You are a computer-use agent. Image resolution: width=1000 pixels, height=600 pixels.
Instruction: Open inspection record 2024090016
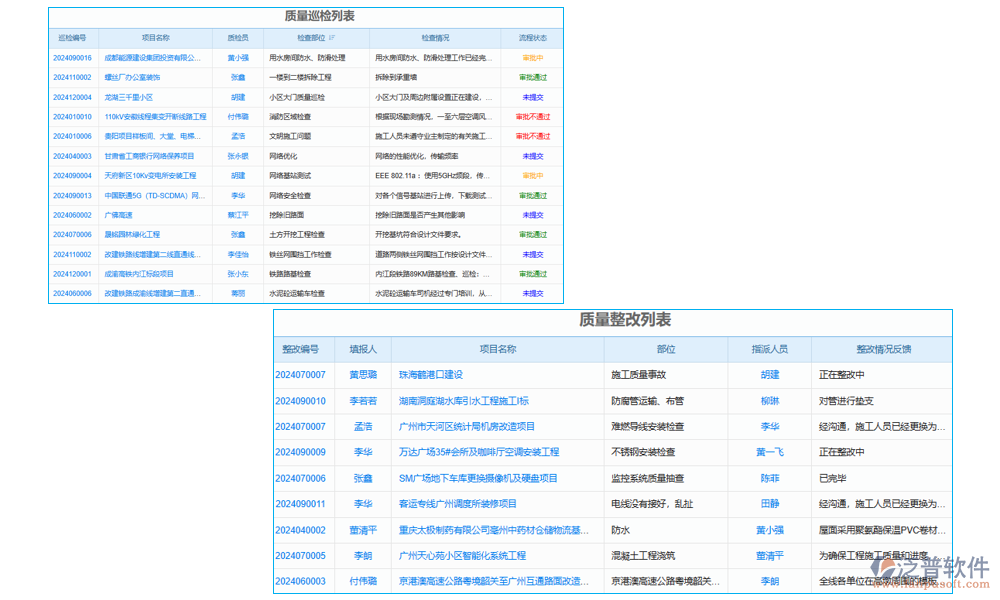75,57
